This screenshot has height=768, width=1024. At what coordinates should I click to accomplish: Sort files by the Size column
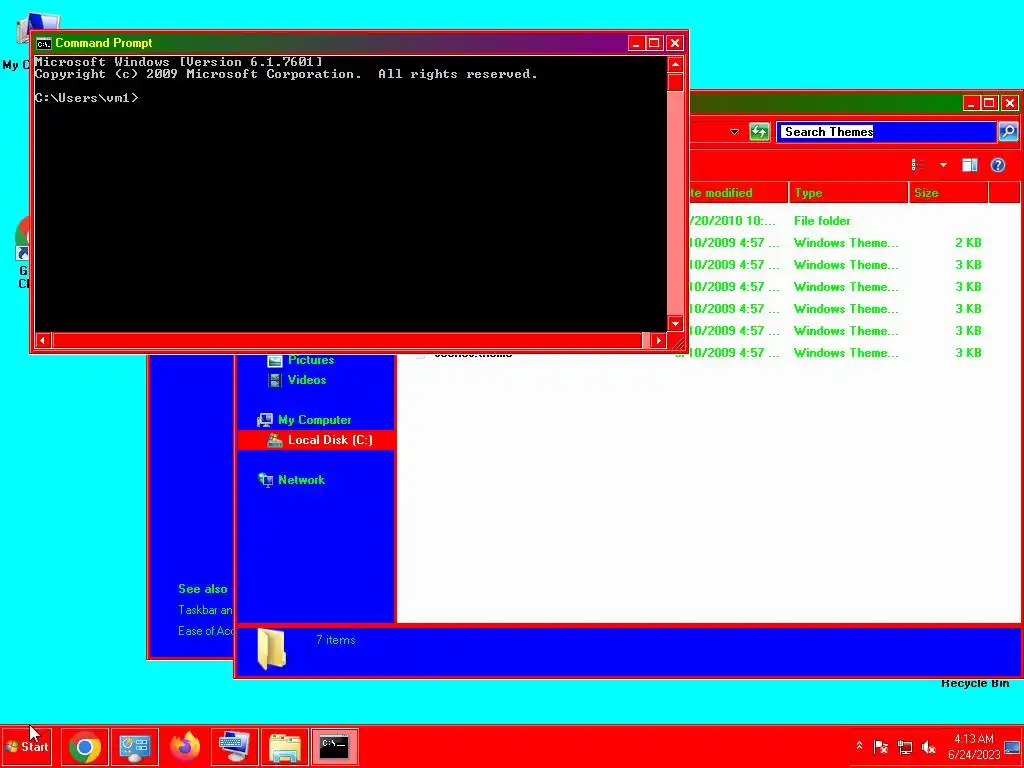pyautogui.click(x=948, y=193)
